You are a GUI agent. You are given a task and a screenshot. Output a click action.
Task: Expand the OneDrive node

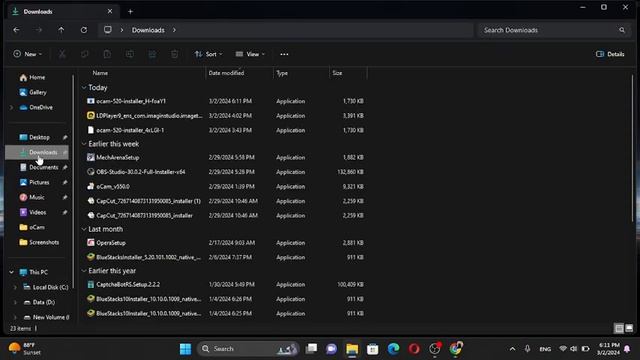tap(11, 107)
